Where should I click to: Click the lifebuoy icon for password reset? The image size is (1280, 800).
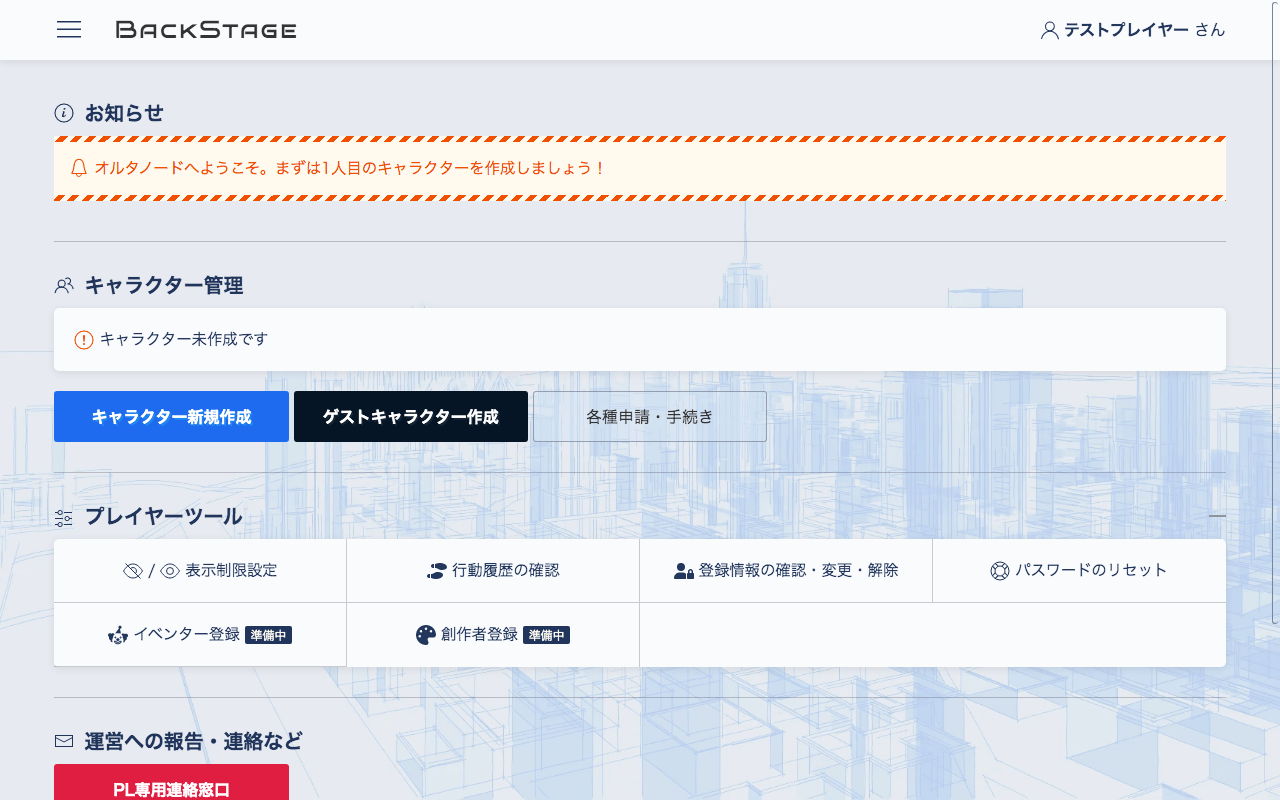click(x=1000, y=571)
